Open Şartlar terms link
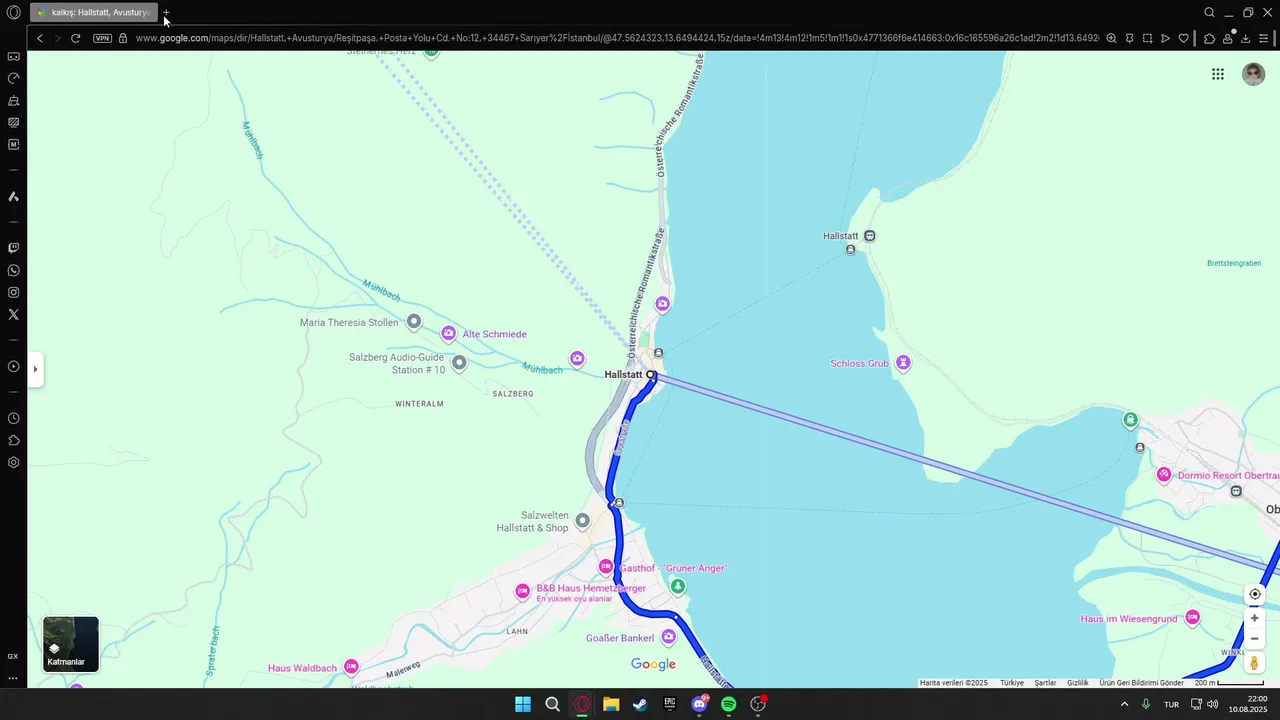1280x720 pixels. (x=1045, y=683)
